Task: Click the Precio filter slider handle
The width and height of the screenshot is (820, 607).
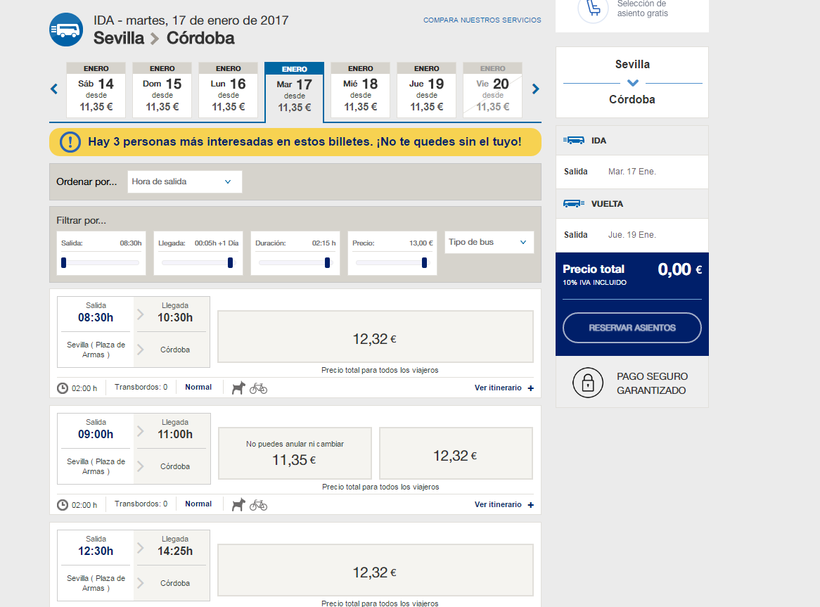Action: click(x=424, y=263)
